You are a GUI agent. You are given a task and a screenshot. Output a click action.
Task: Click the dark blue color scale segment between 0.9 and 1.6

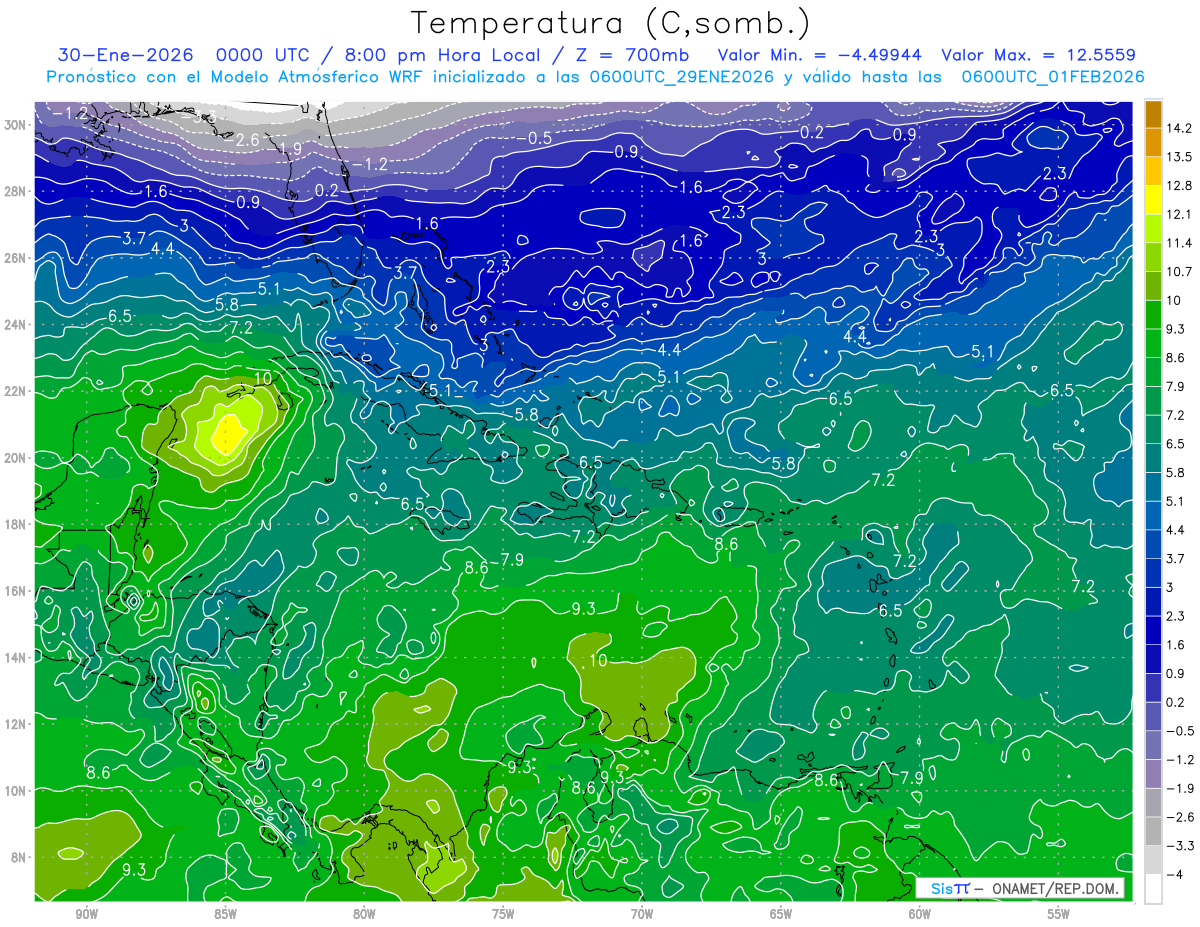1153,659
